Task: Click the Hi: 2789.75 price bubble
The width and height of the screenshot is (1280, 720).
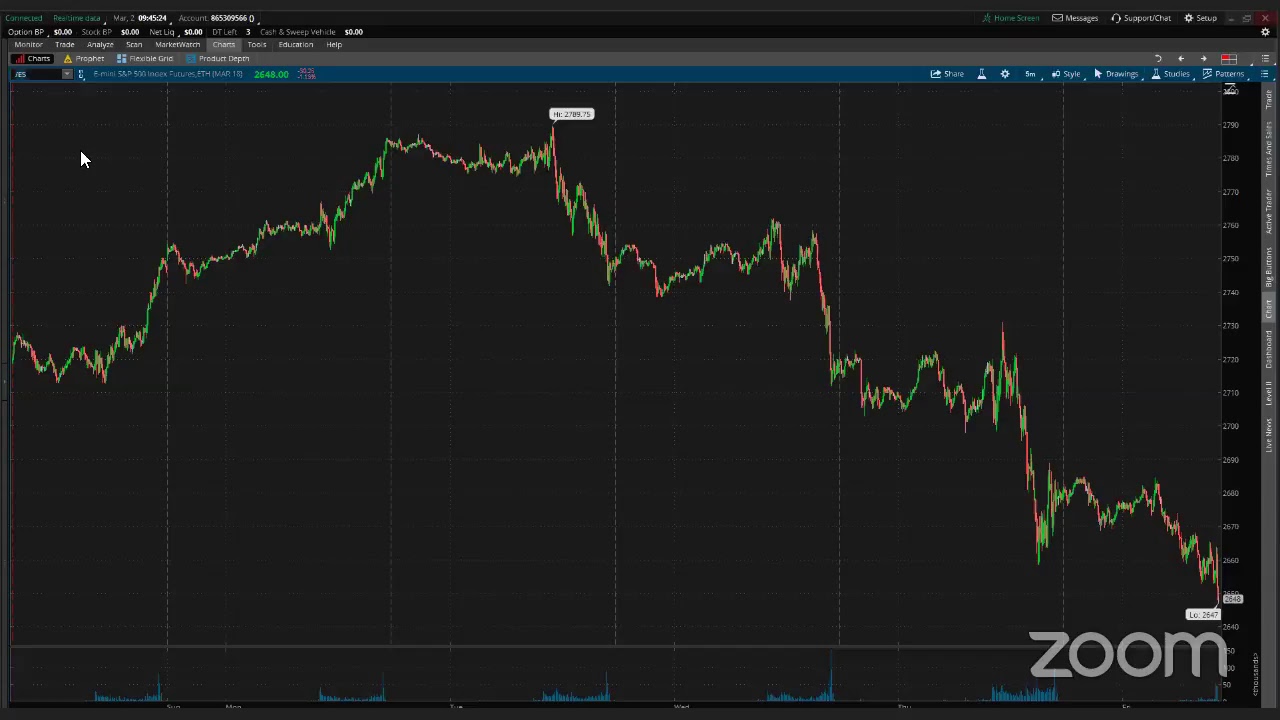Action: (572, 114)
